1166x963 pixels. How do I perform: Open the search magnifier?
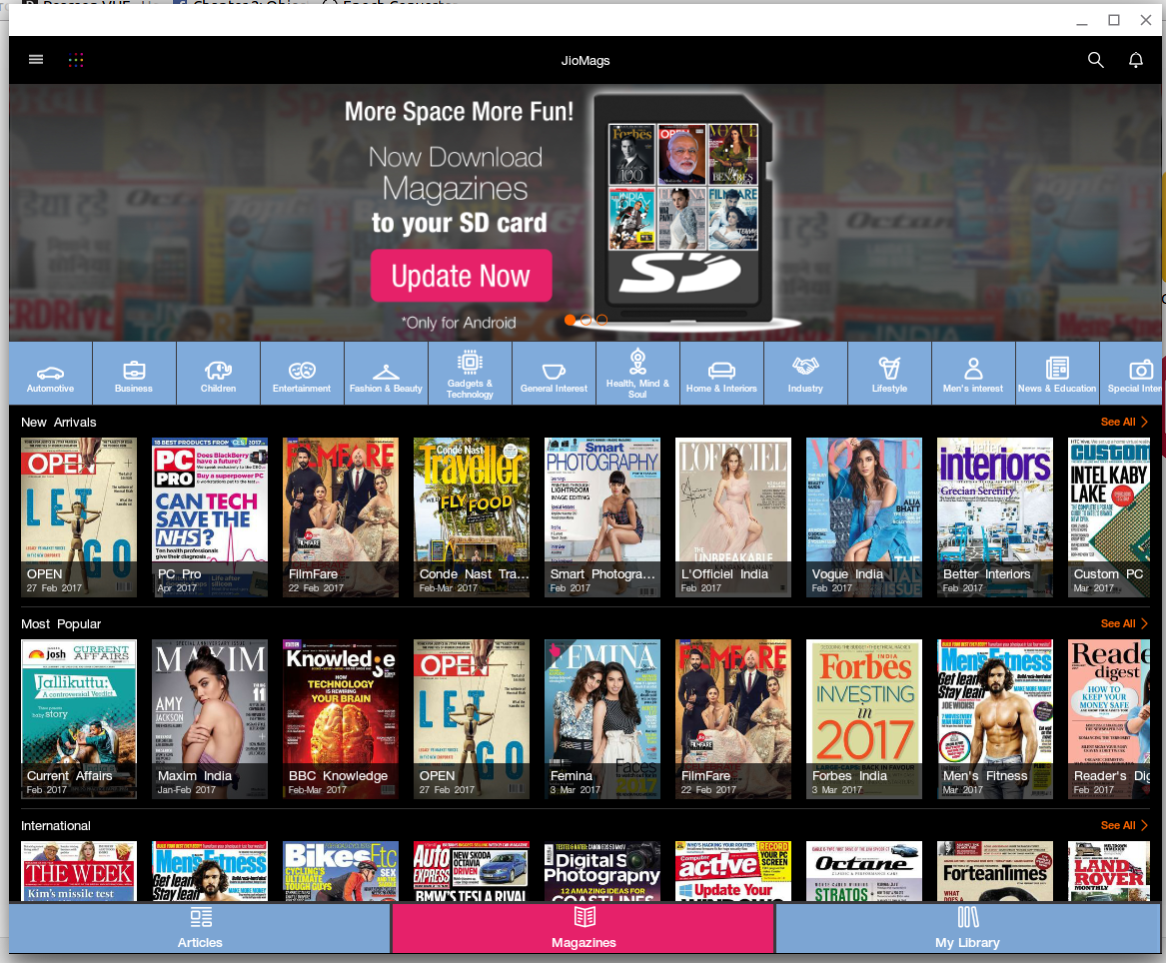[x=1095, y=59]
